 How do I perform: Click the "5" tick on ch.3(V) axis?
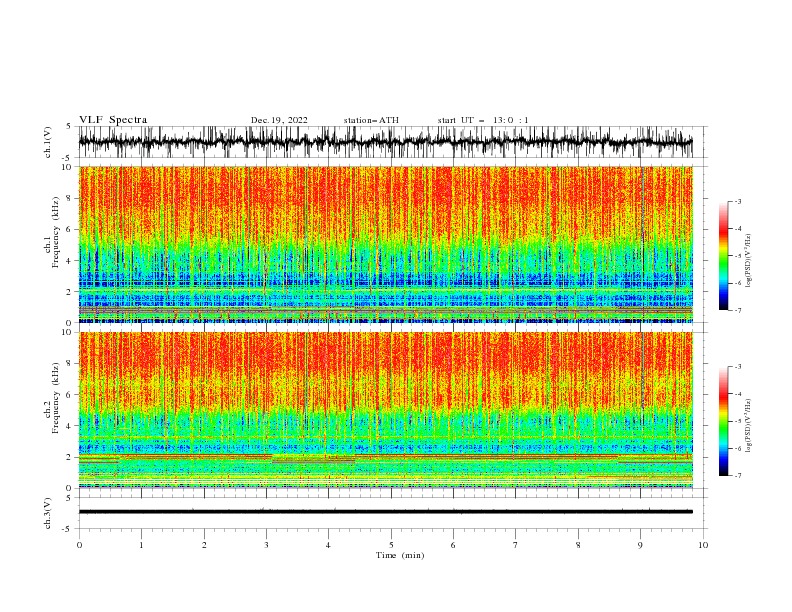tap(69, 497)
